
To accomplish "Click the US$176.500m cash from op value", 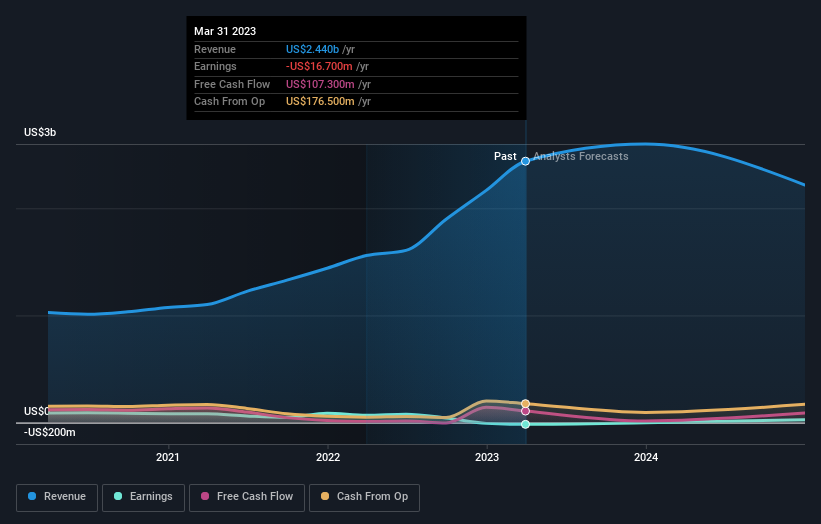I will pos(320,102).
